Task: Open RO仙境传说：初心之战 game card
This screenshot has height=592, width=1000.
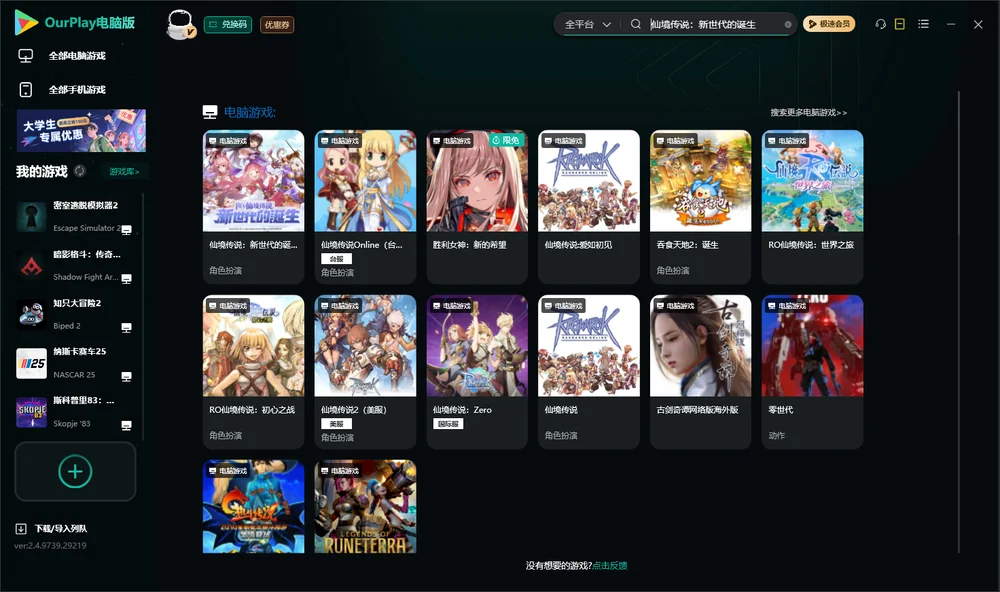Action: pyautogui.click(x=253, y=372)
